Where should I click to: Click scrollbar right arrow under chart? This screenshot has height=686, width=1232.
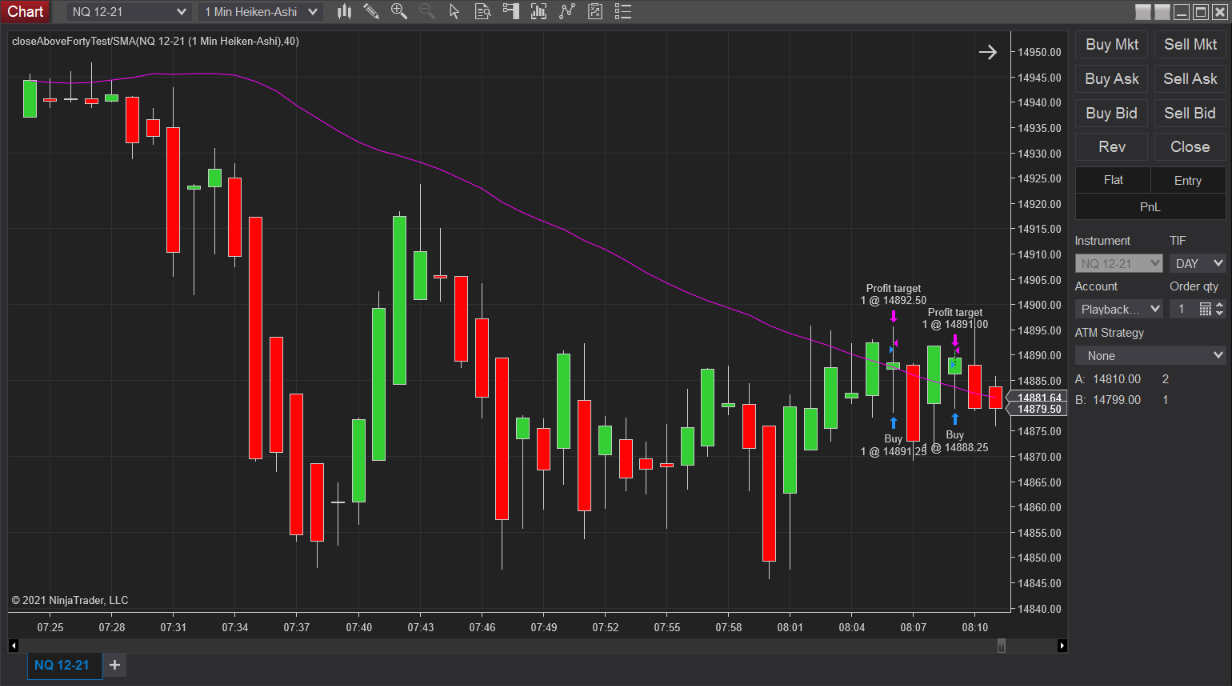click(x=1061, y=646)
